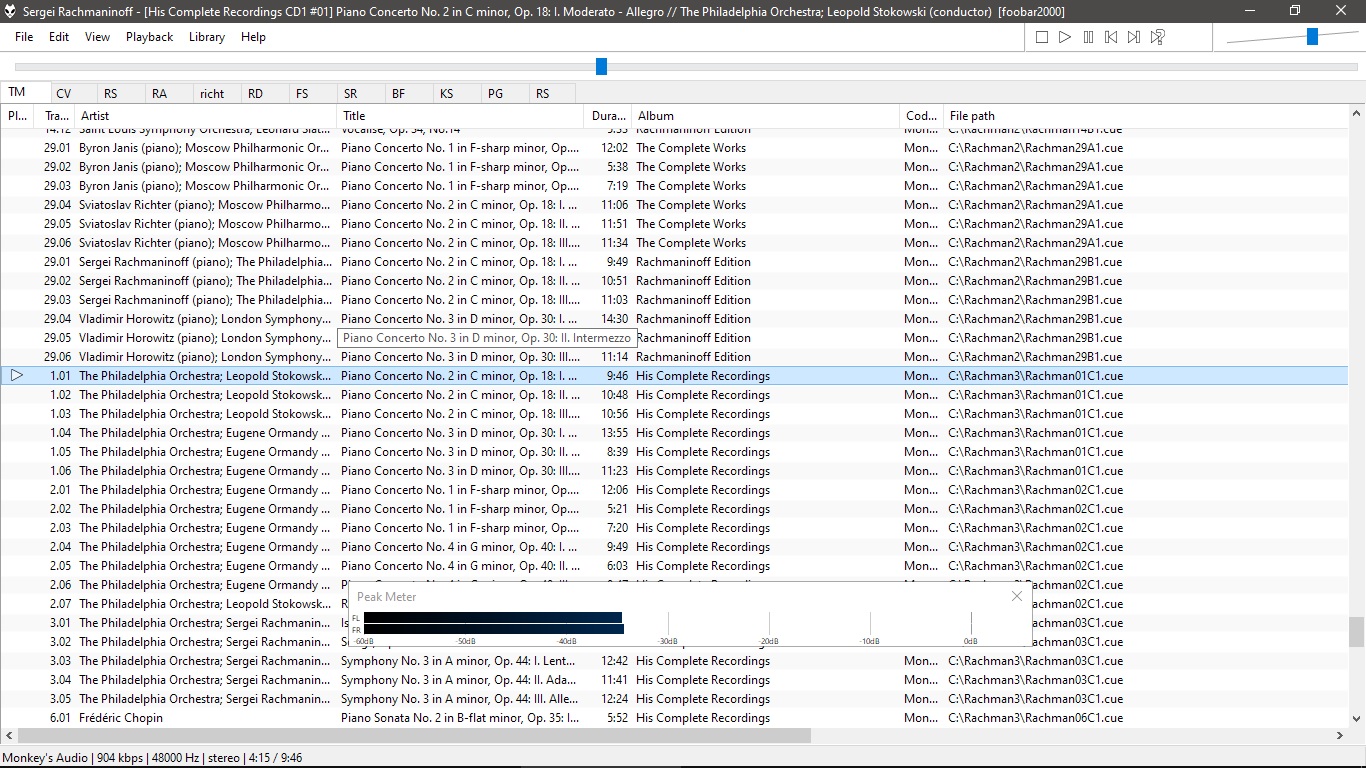Screen dimensions: 1366x768
Task: Open the Library menu
Action: (207, 37)
